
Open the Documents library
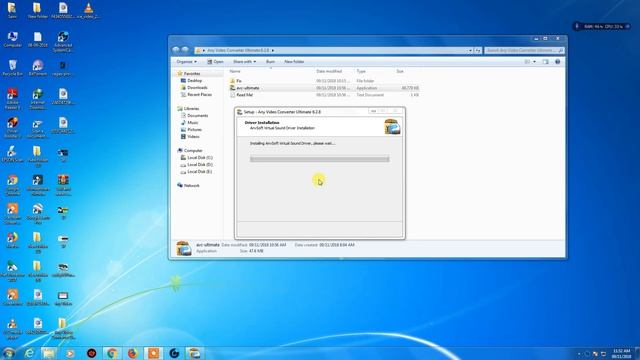pyautogui.click(x=198, y=116)
